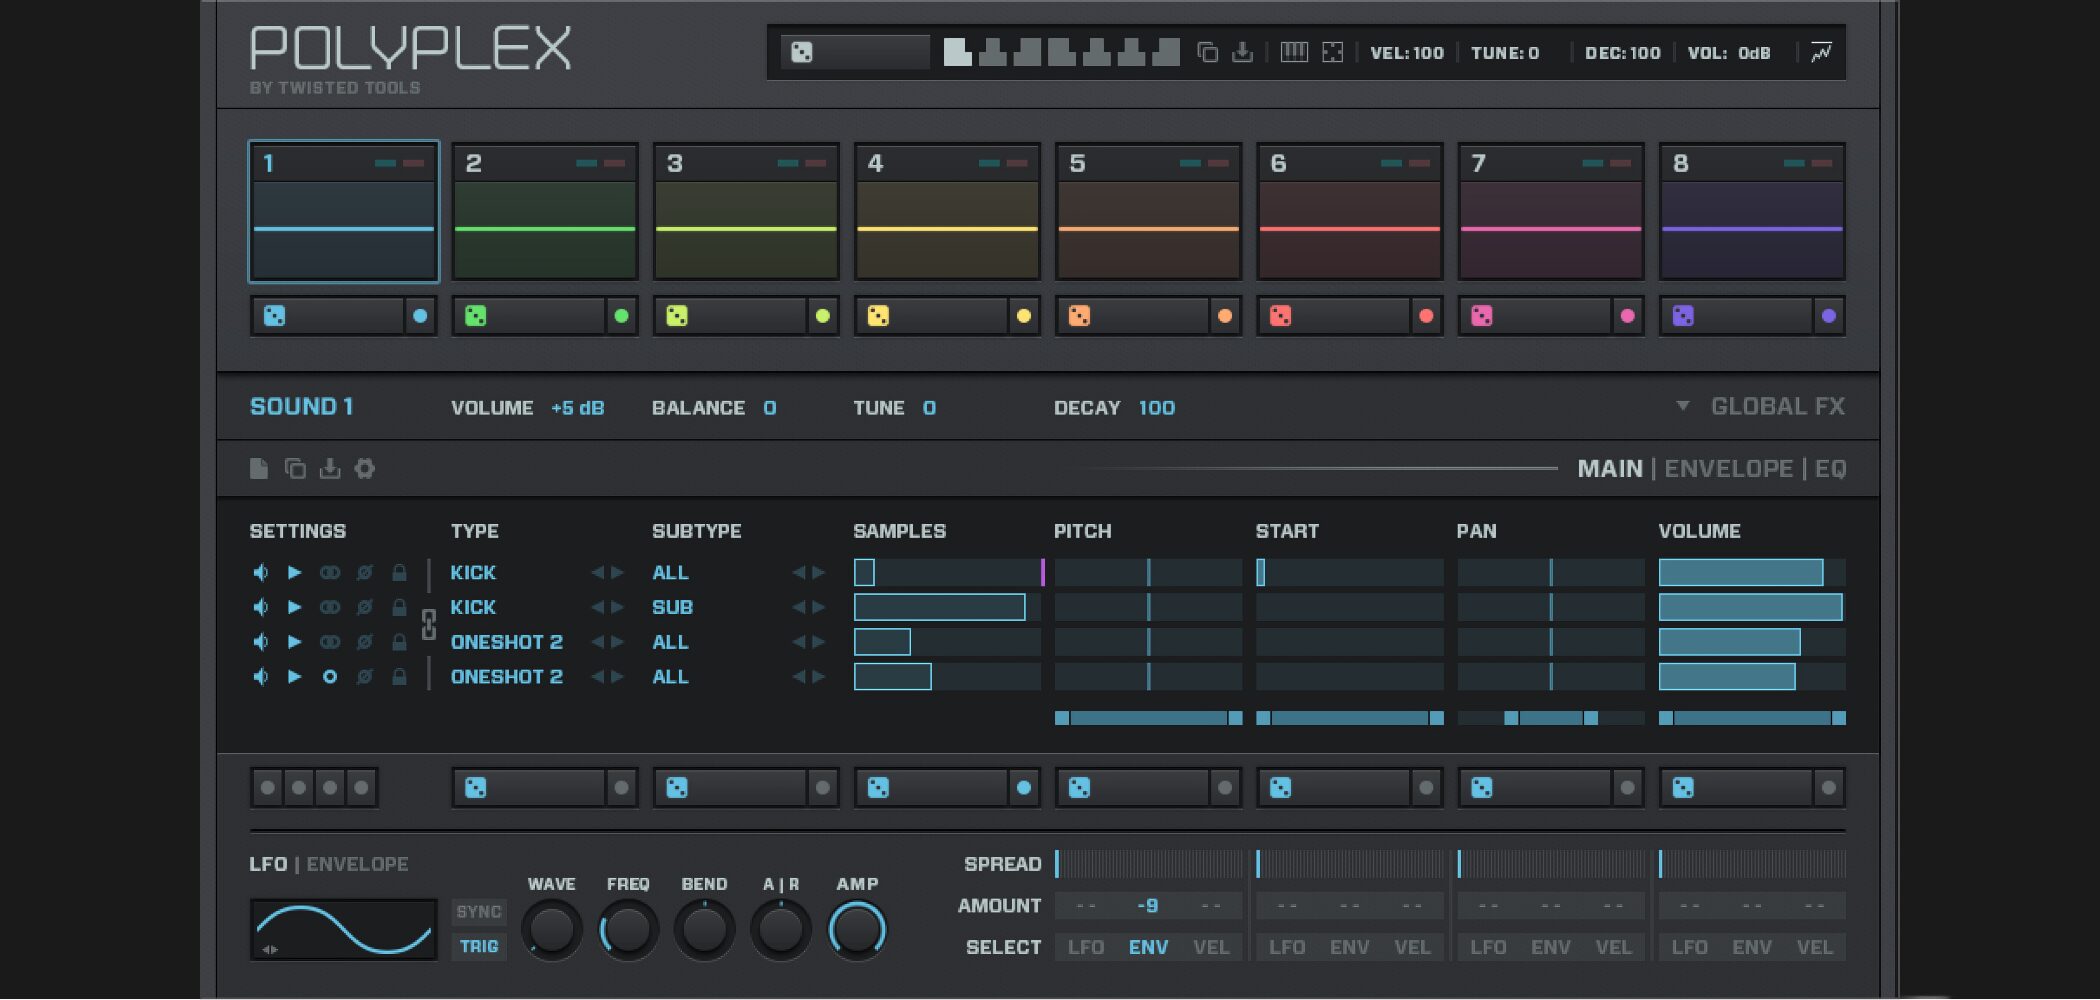Adjust the first KICK row volume slider
This screenshot has width=2100, height=1000.
(x=1752, y=572)
